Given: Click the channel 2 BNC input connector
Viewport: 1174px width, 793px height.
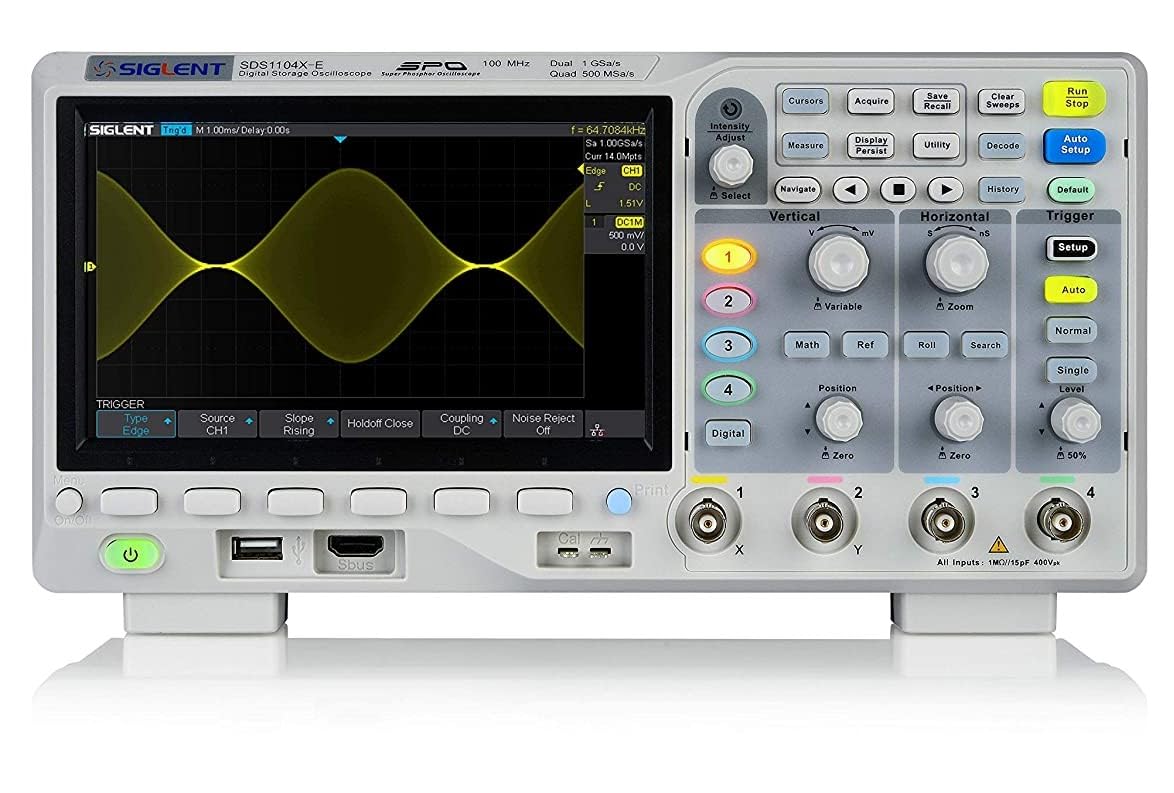Looking at the screenshot, I should coord(824,521).
